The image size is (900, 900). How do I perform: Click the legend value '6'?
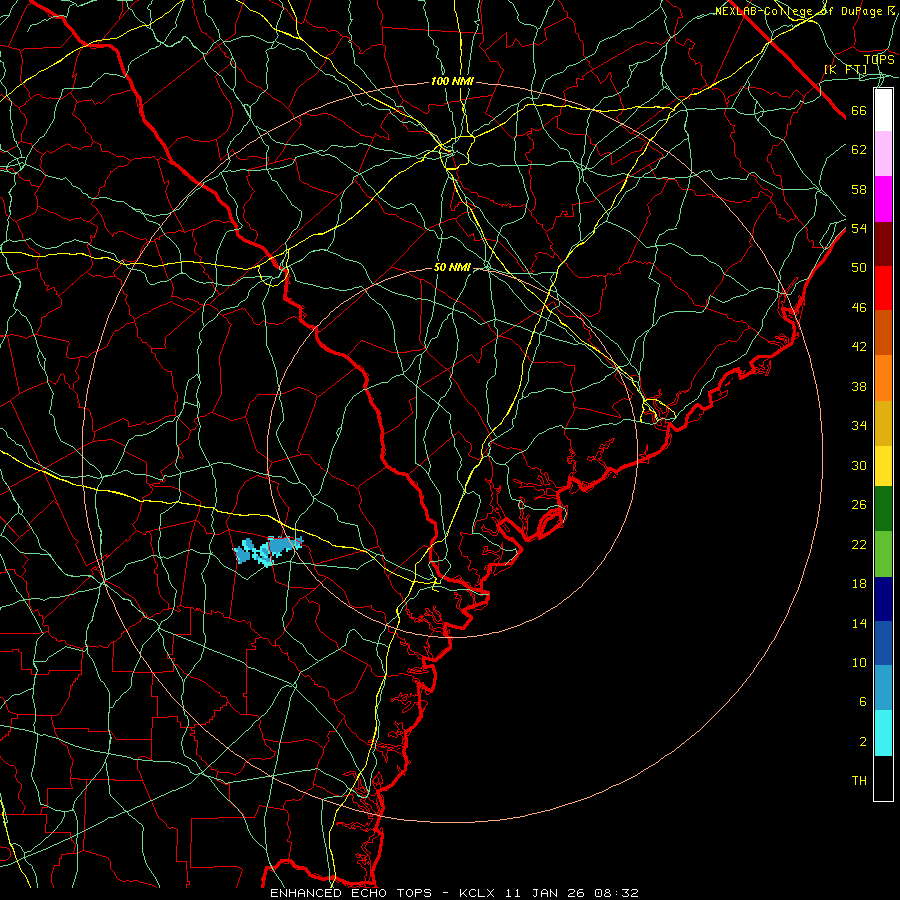tap(862, 702)
